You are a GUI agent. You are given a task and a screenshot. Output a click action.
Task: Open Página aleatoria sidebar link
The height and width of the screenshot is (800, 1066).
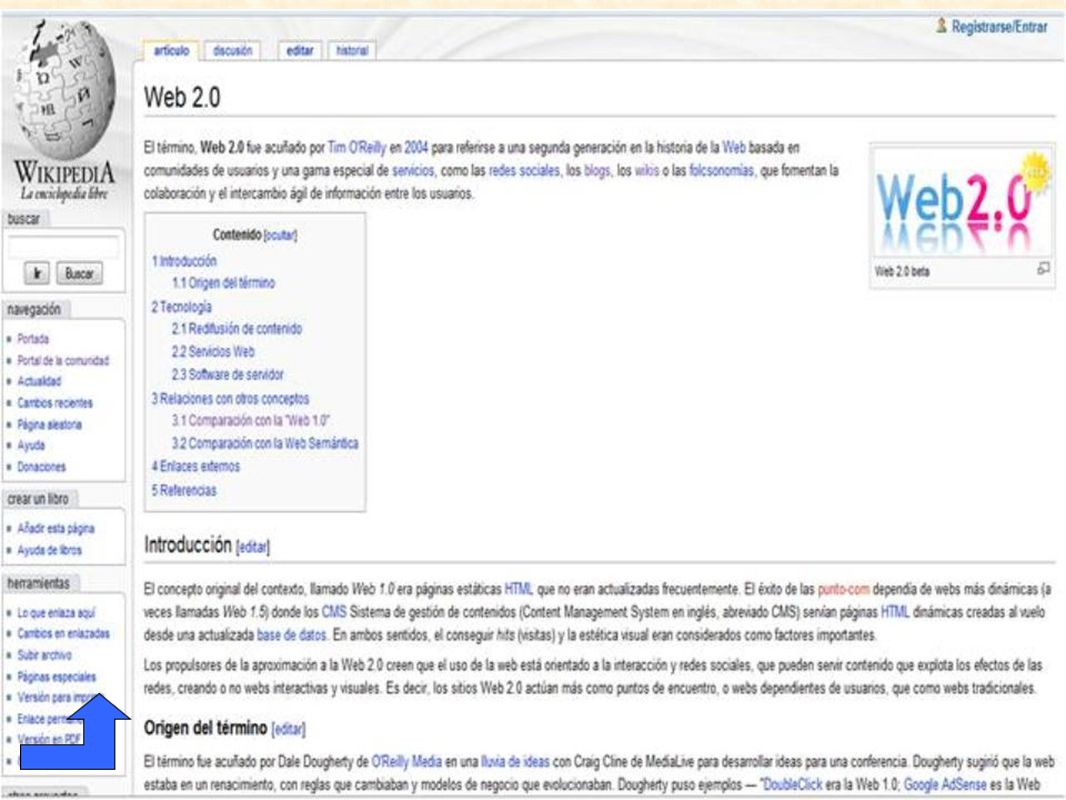50,424
